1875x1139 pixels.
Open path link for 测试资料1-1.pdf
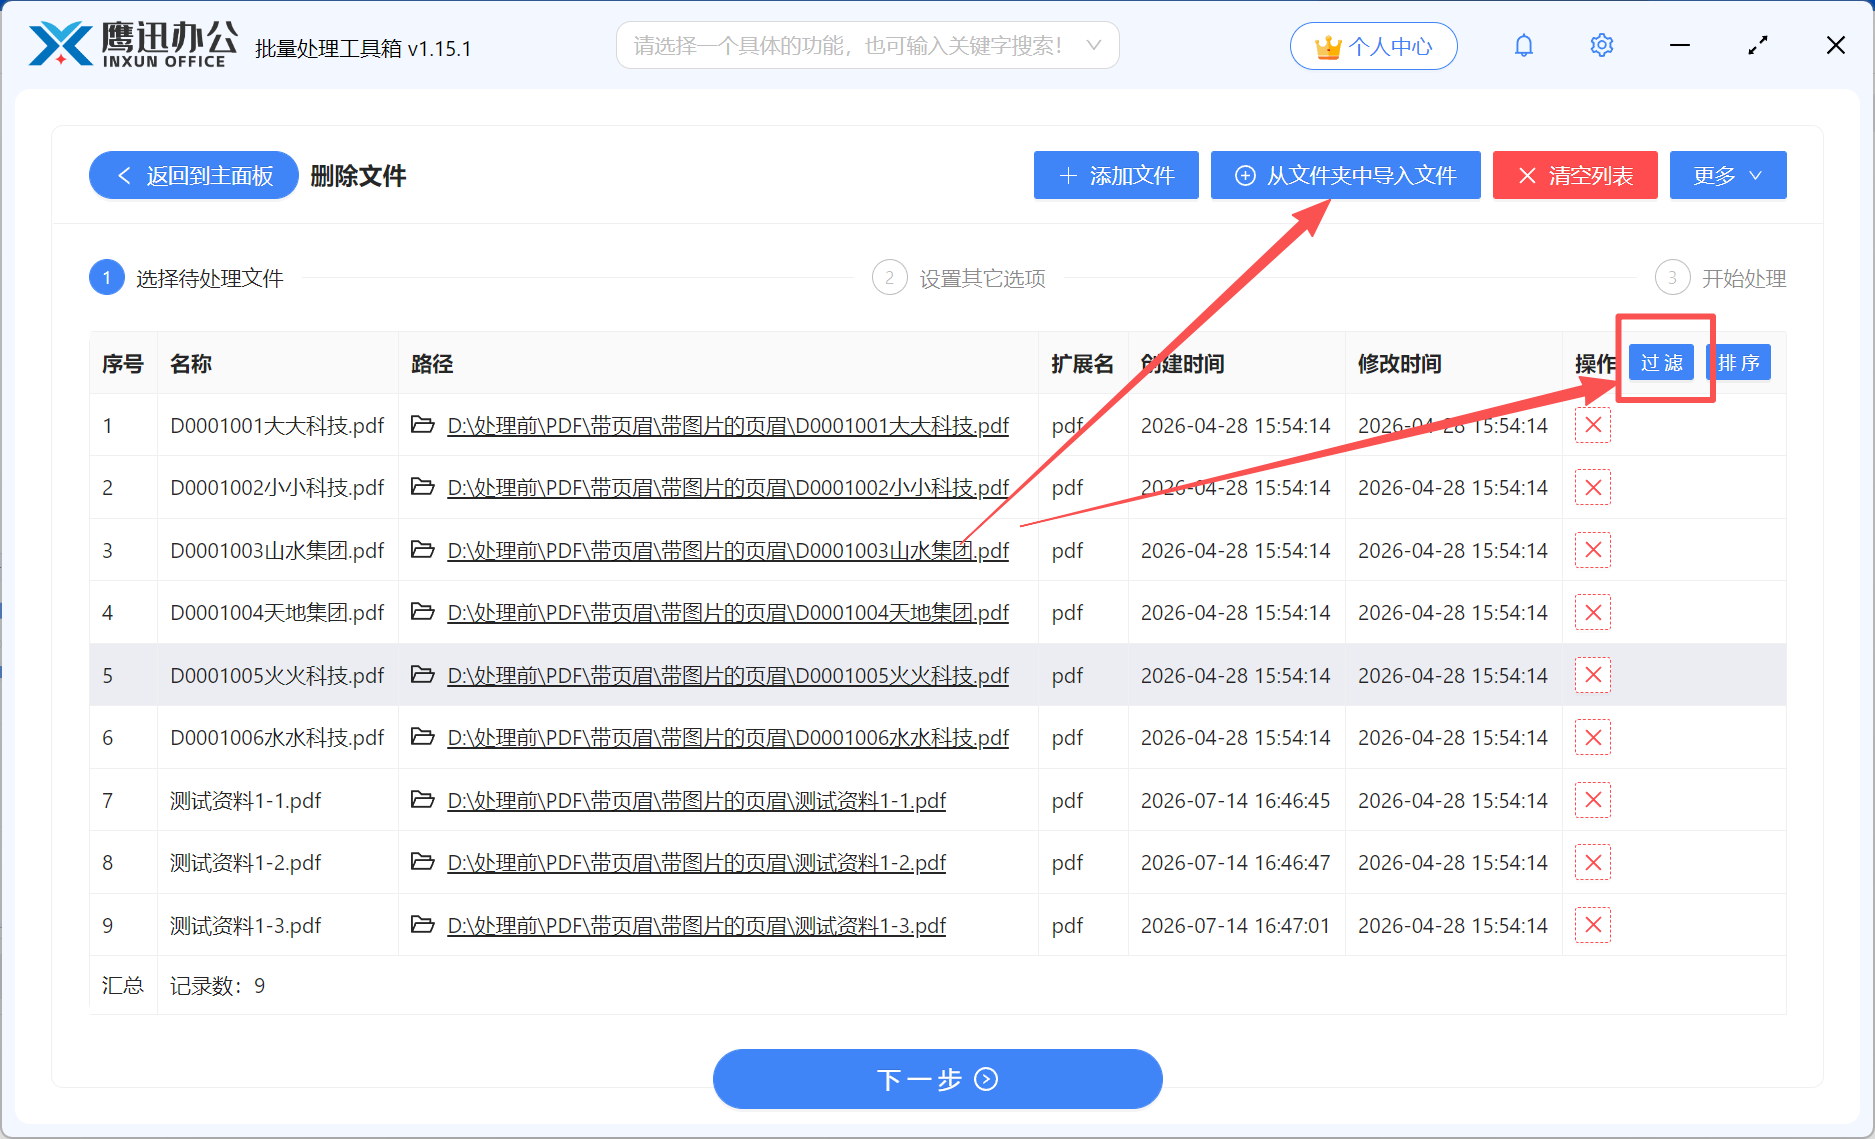click(696, 801)
